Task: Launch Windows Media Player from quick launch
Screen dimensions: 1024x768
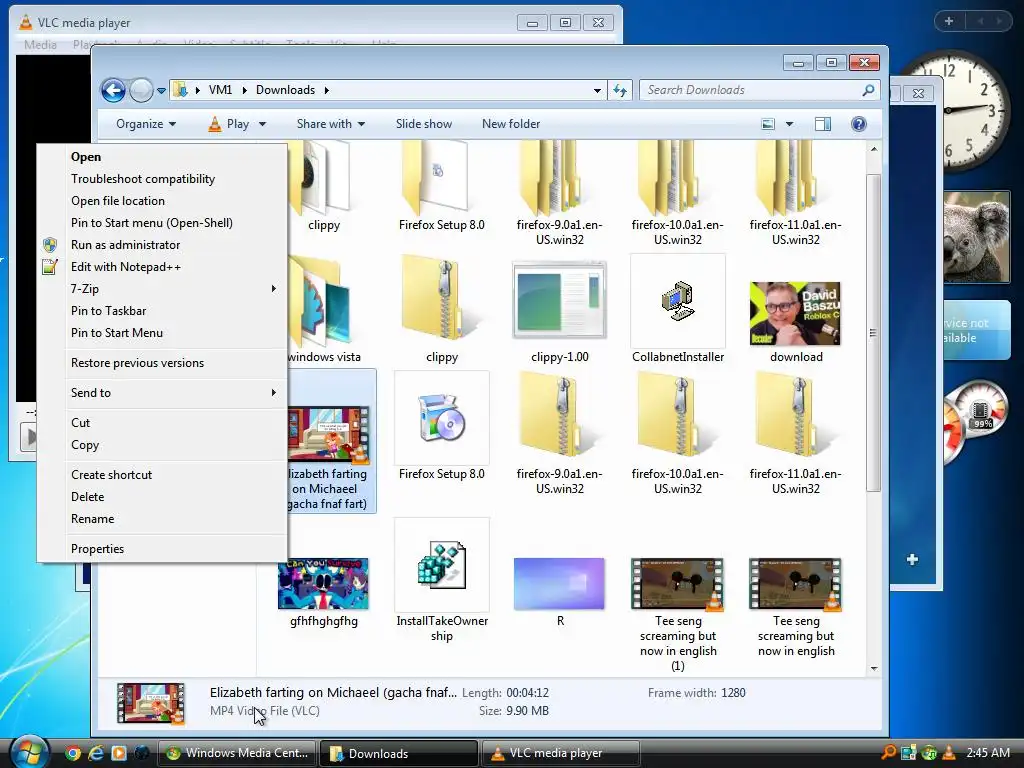Action: pos(119,753)
